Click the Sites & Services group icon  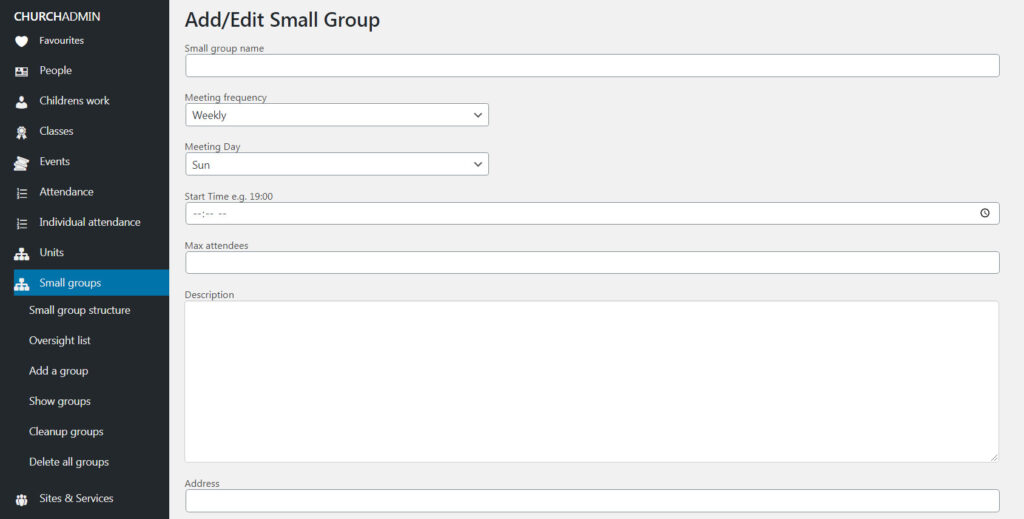[x=21, y=499]
